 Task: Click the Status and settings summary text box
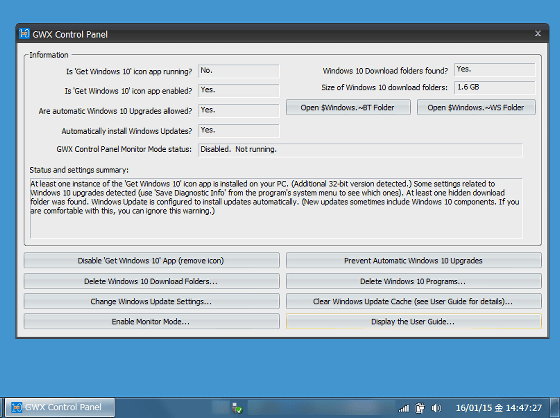(x=276, y=208)
